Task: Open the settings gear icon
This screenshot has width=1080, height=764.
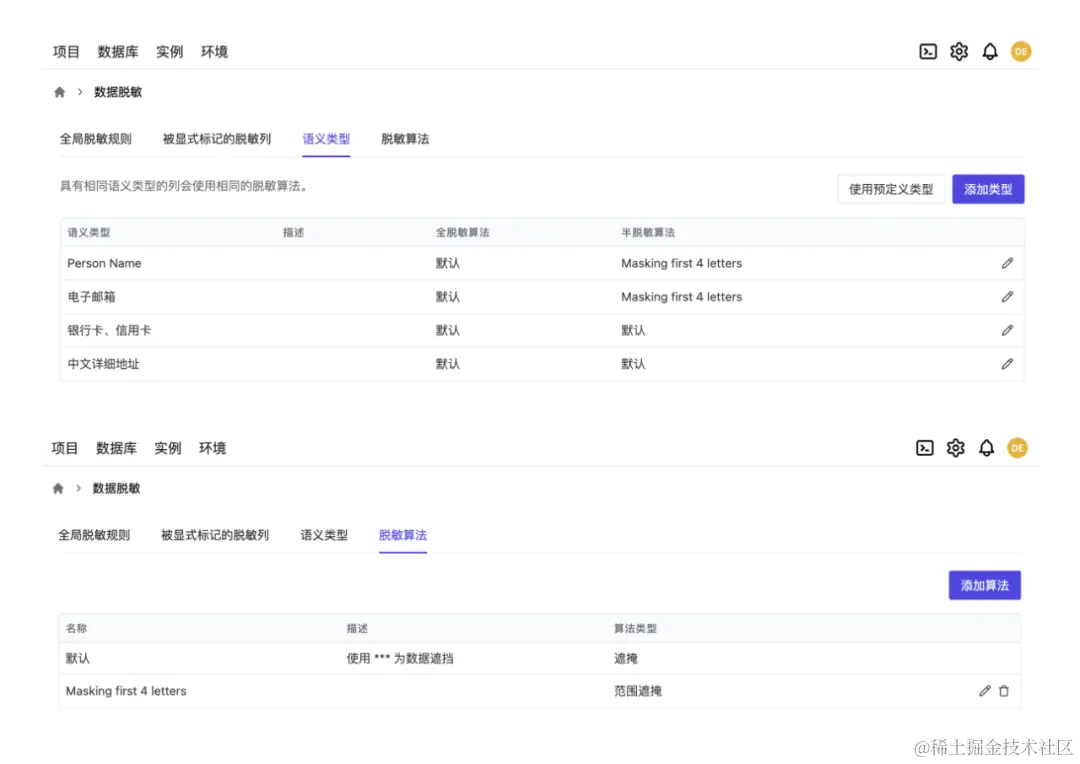Action: [x=959, y=51]
